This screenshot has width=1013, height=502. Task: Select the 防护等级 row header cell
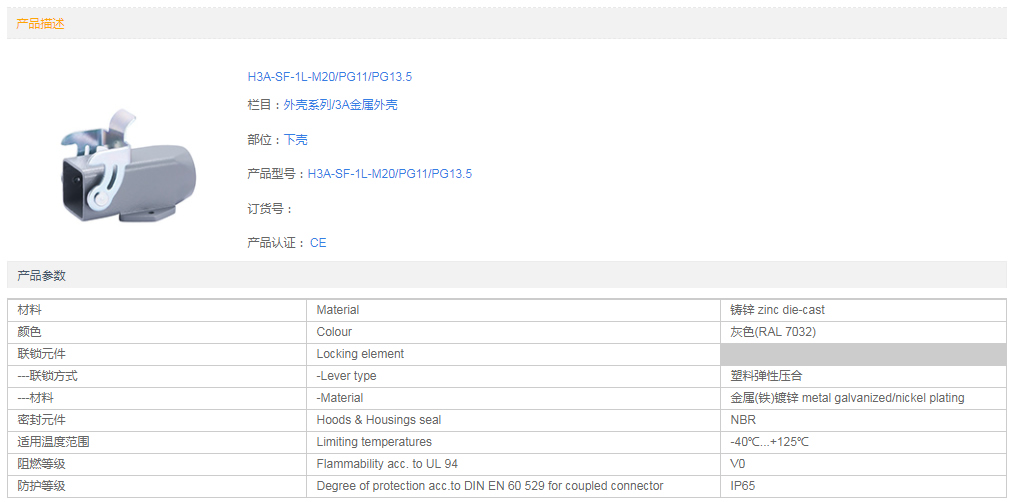coord(42,486)
